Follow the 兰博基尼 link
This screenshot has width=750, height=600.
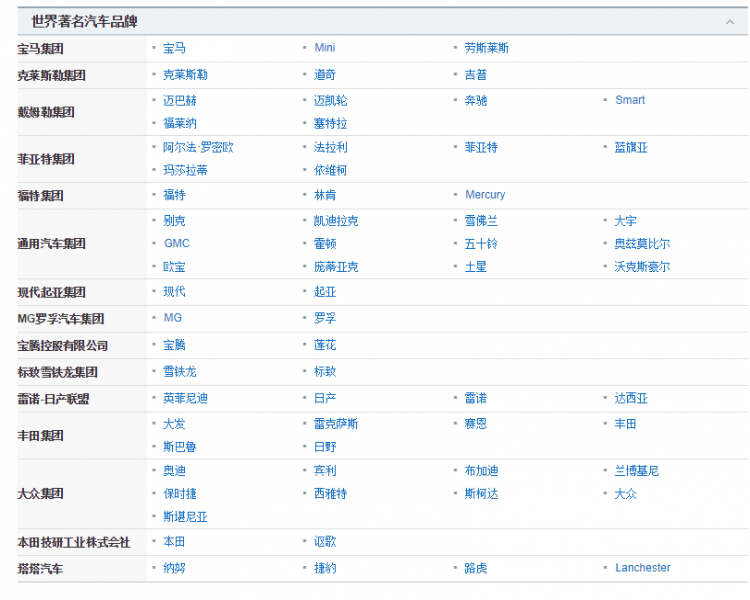coord(637,471)
